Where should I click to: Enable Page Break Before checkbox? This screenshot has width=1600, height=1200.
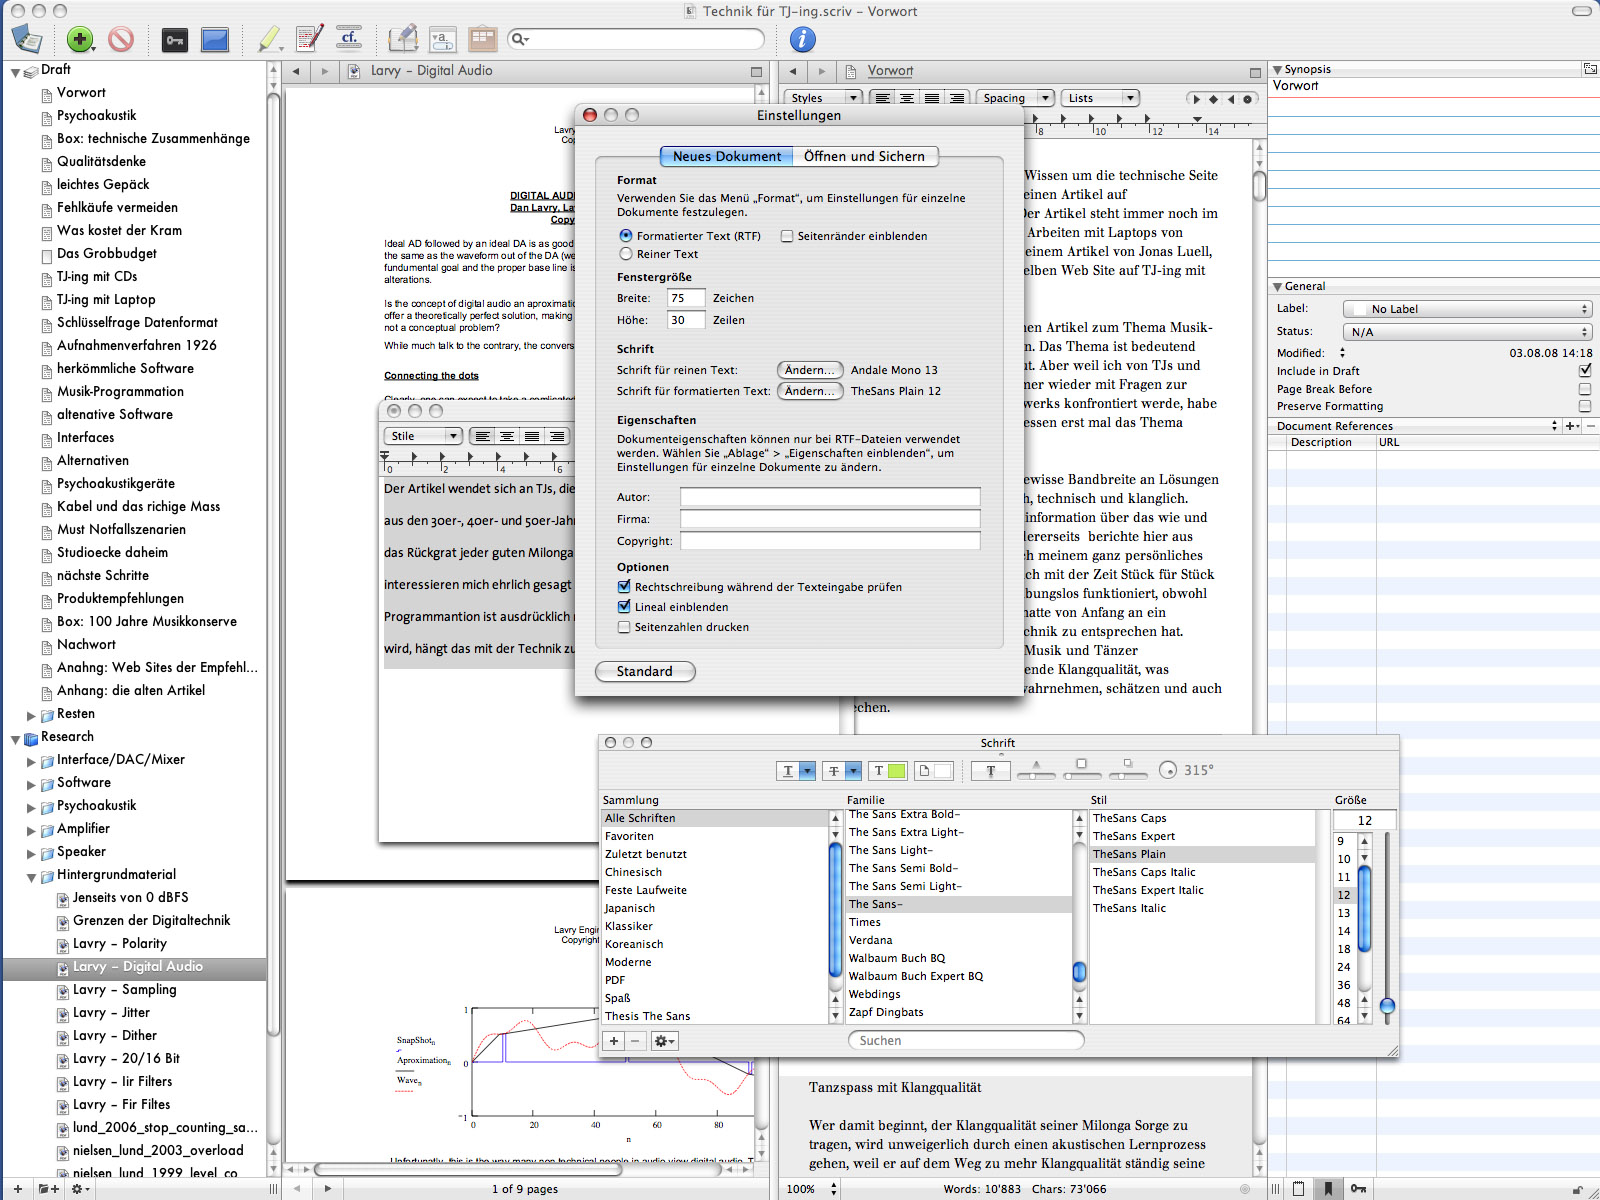tap(1585, 389)
